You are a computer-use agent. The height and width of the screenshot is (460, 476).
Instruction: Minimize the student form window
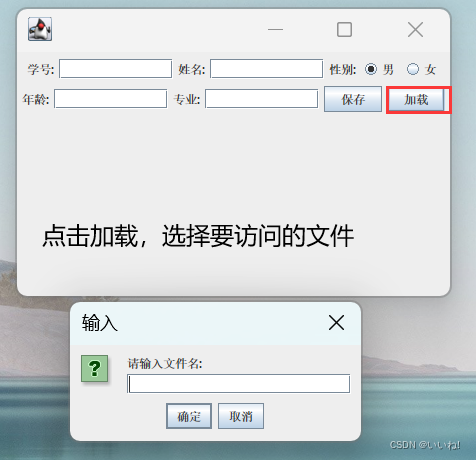point(275,29)
